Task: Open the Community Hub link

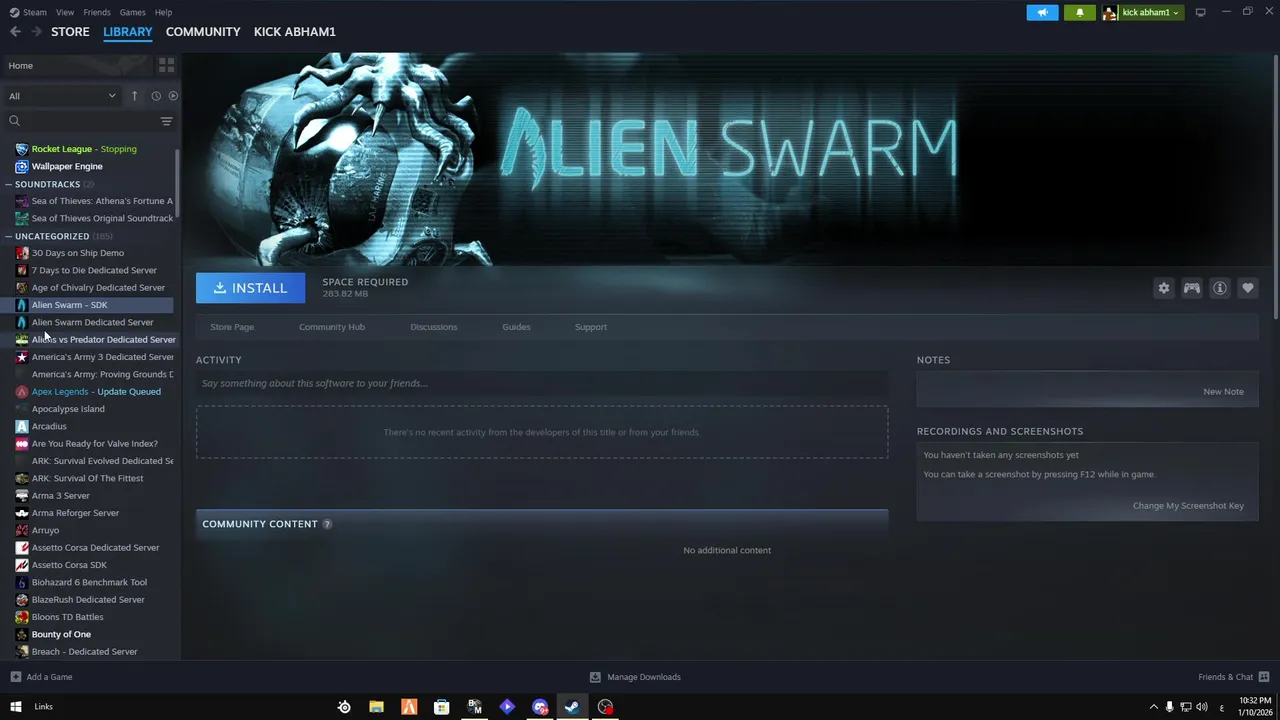Action: coord(332,327)
